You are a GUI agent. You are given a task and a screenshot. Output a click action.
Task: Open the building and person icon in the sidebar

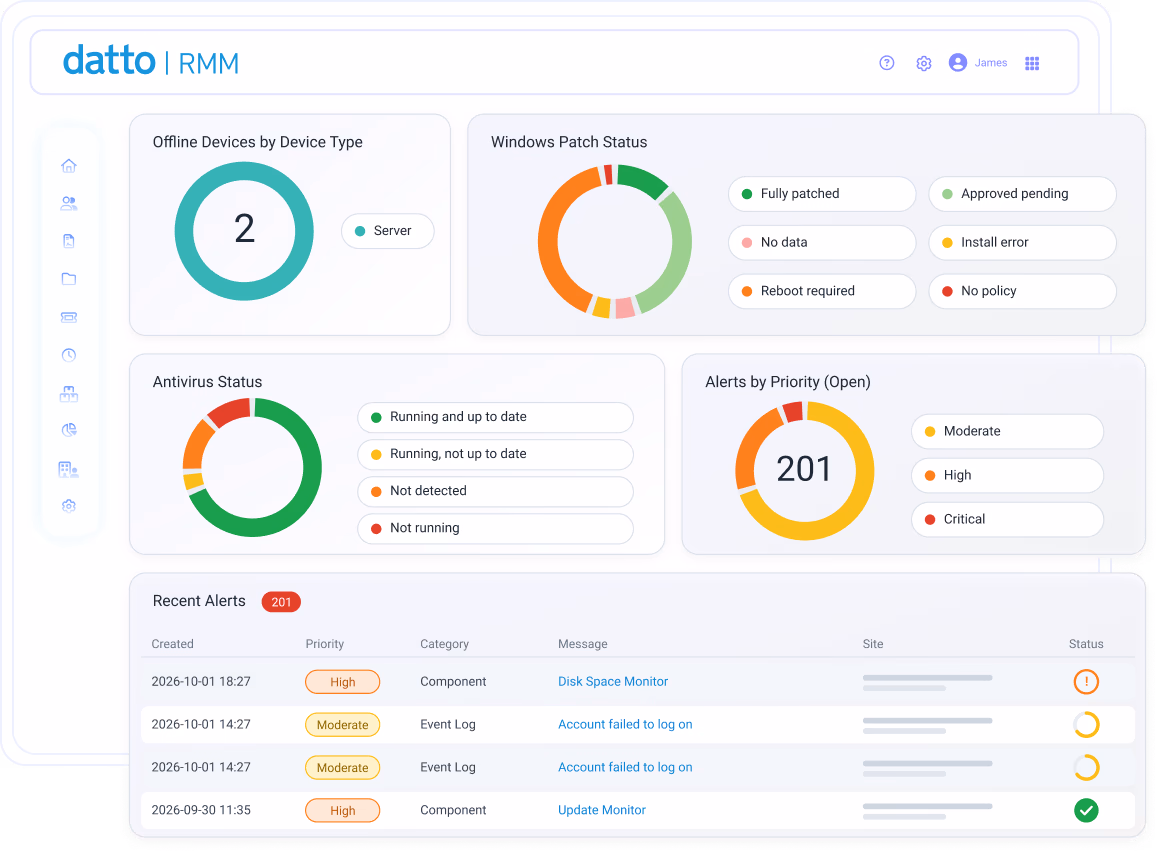coord(69,469)
